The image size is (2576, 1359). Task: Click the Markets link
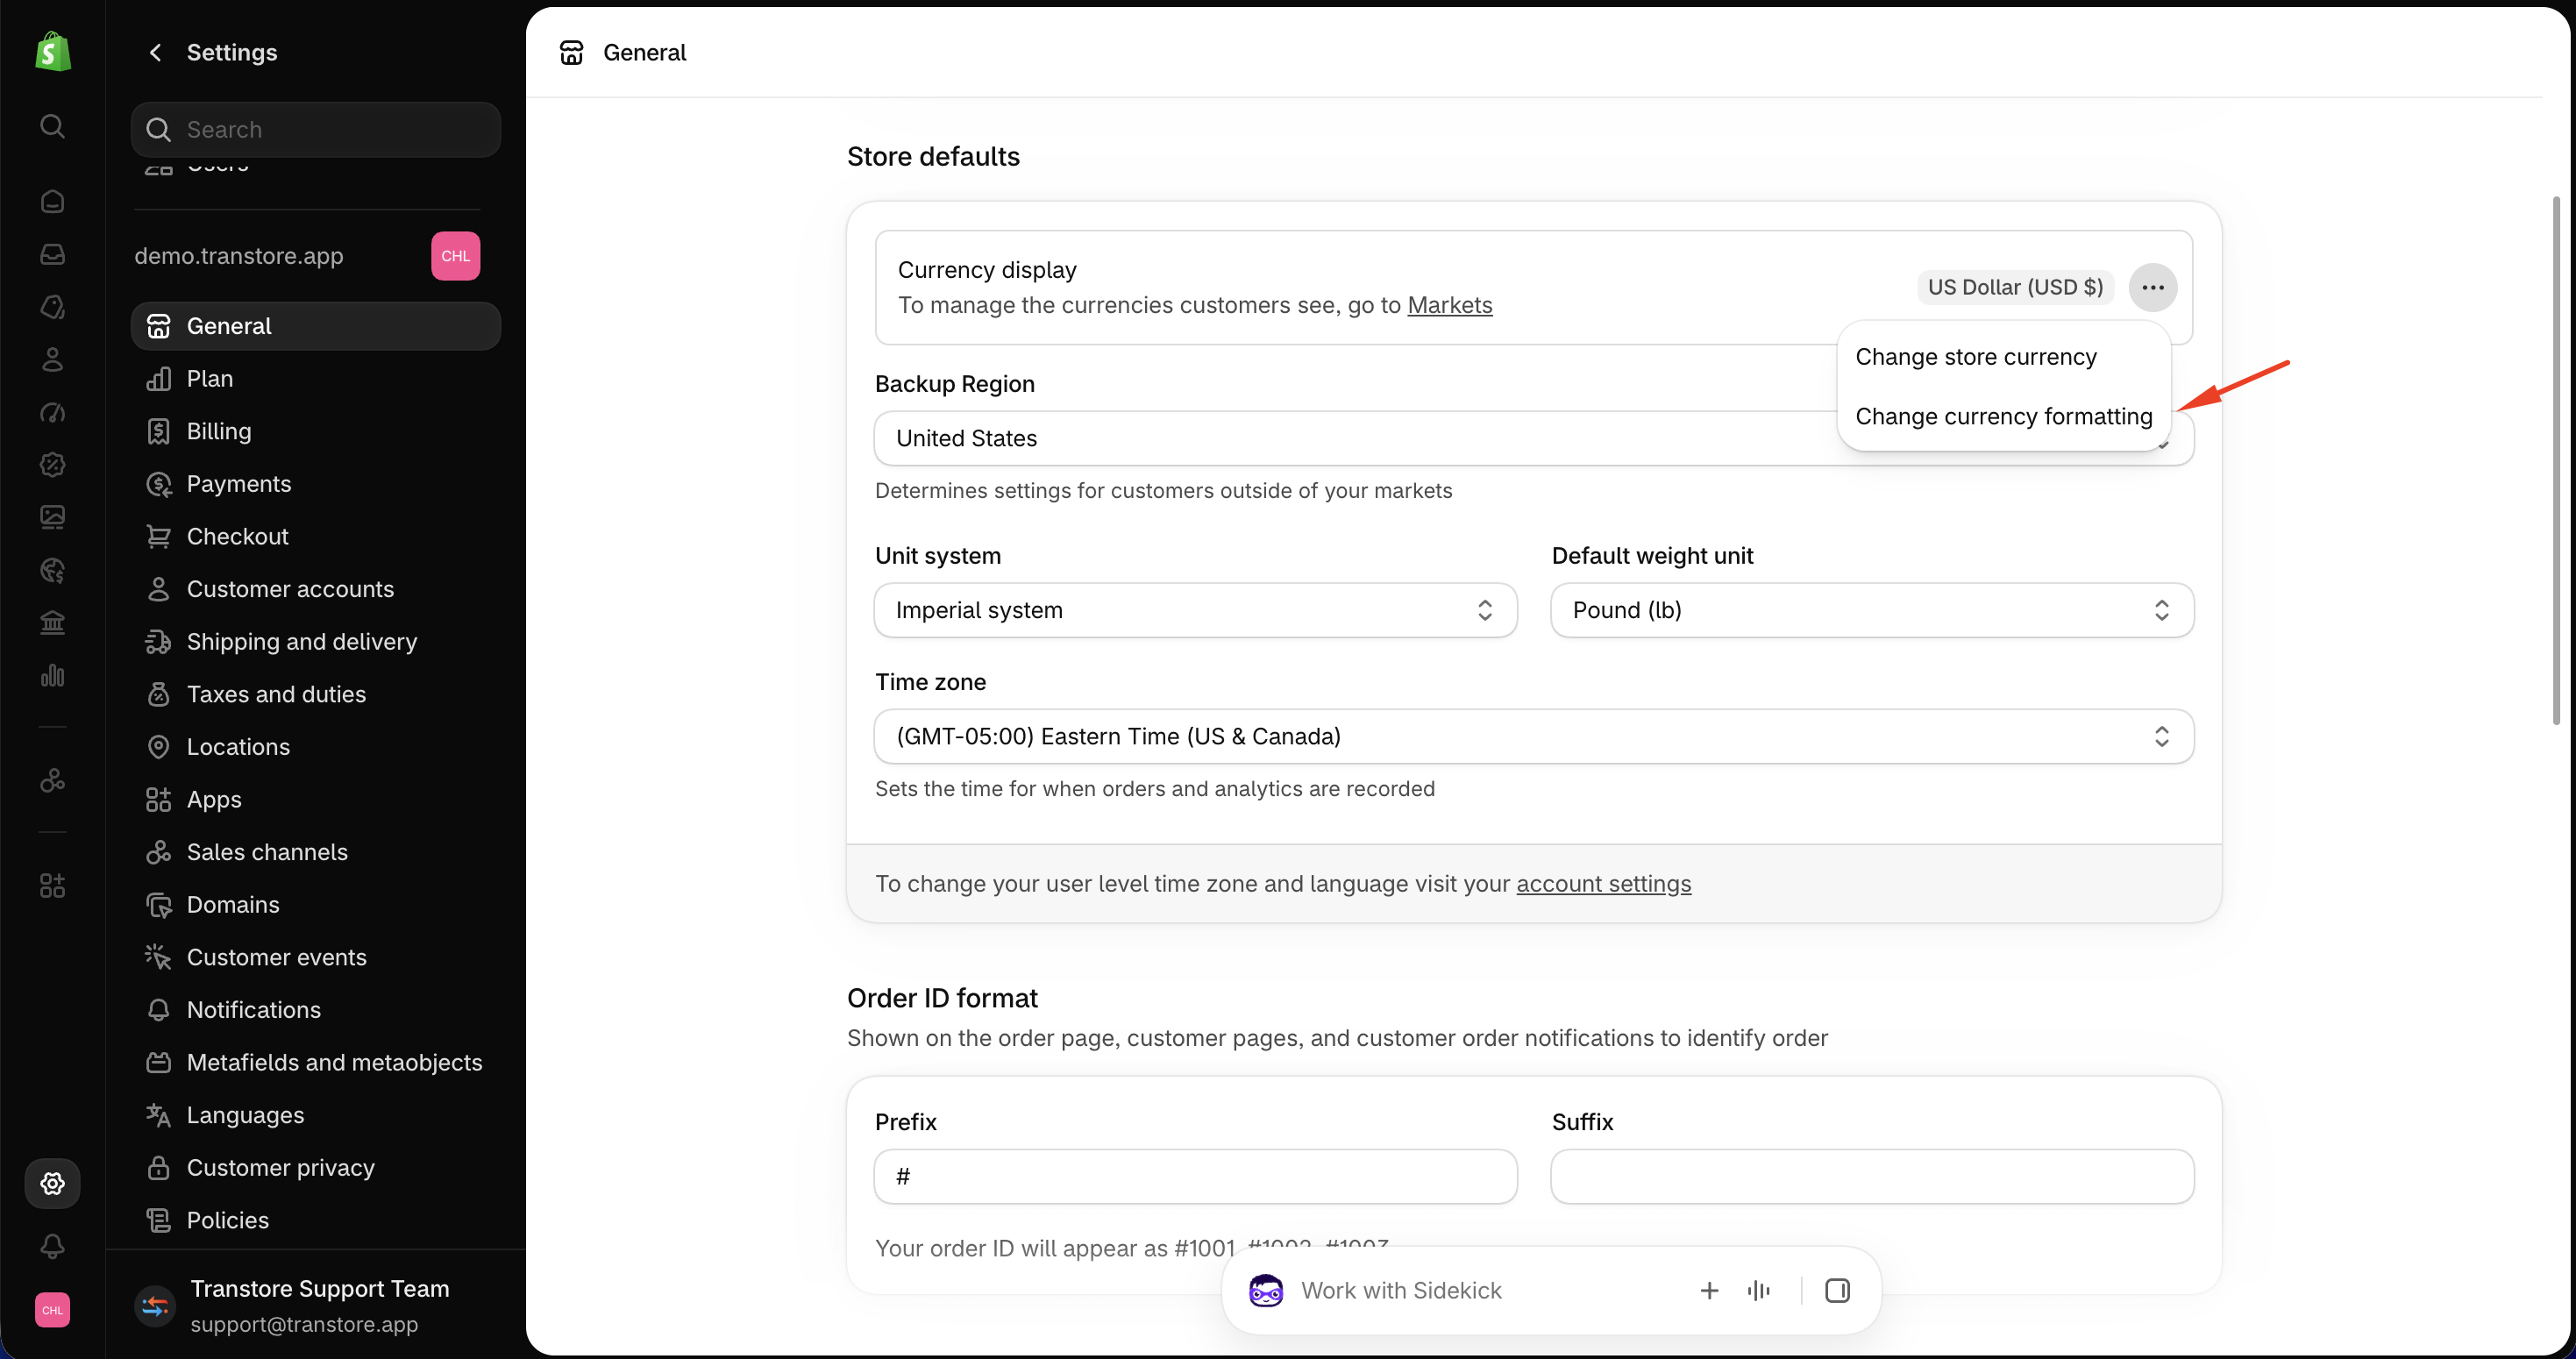click(1449, 305)
